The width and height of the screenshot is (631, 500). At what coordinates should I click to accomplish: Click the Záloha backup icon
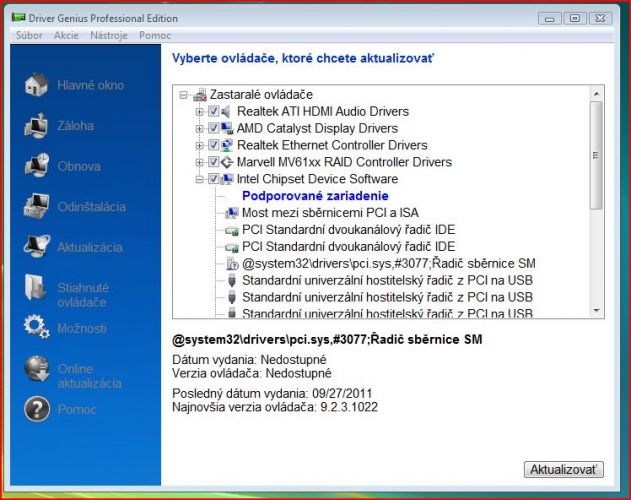[x=36, y=126]
